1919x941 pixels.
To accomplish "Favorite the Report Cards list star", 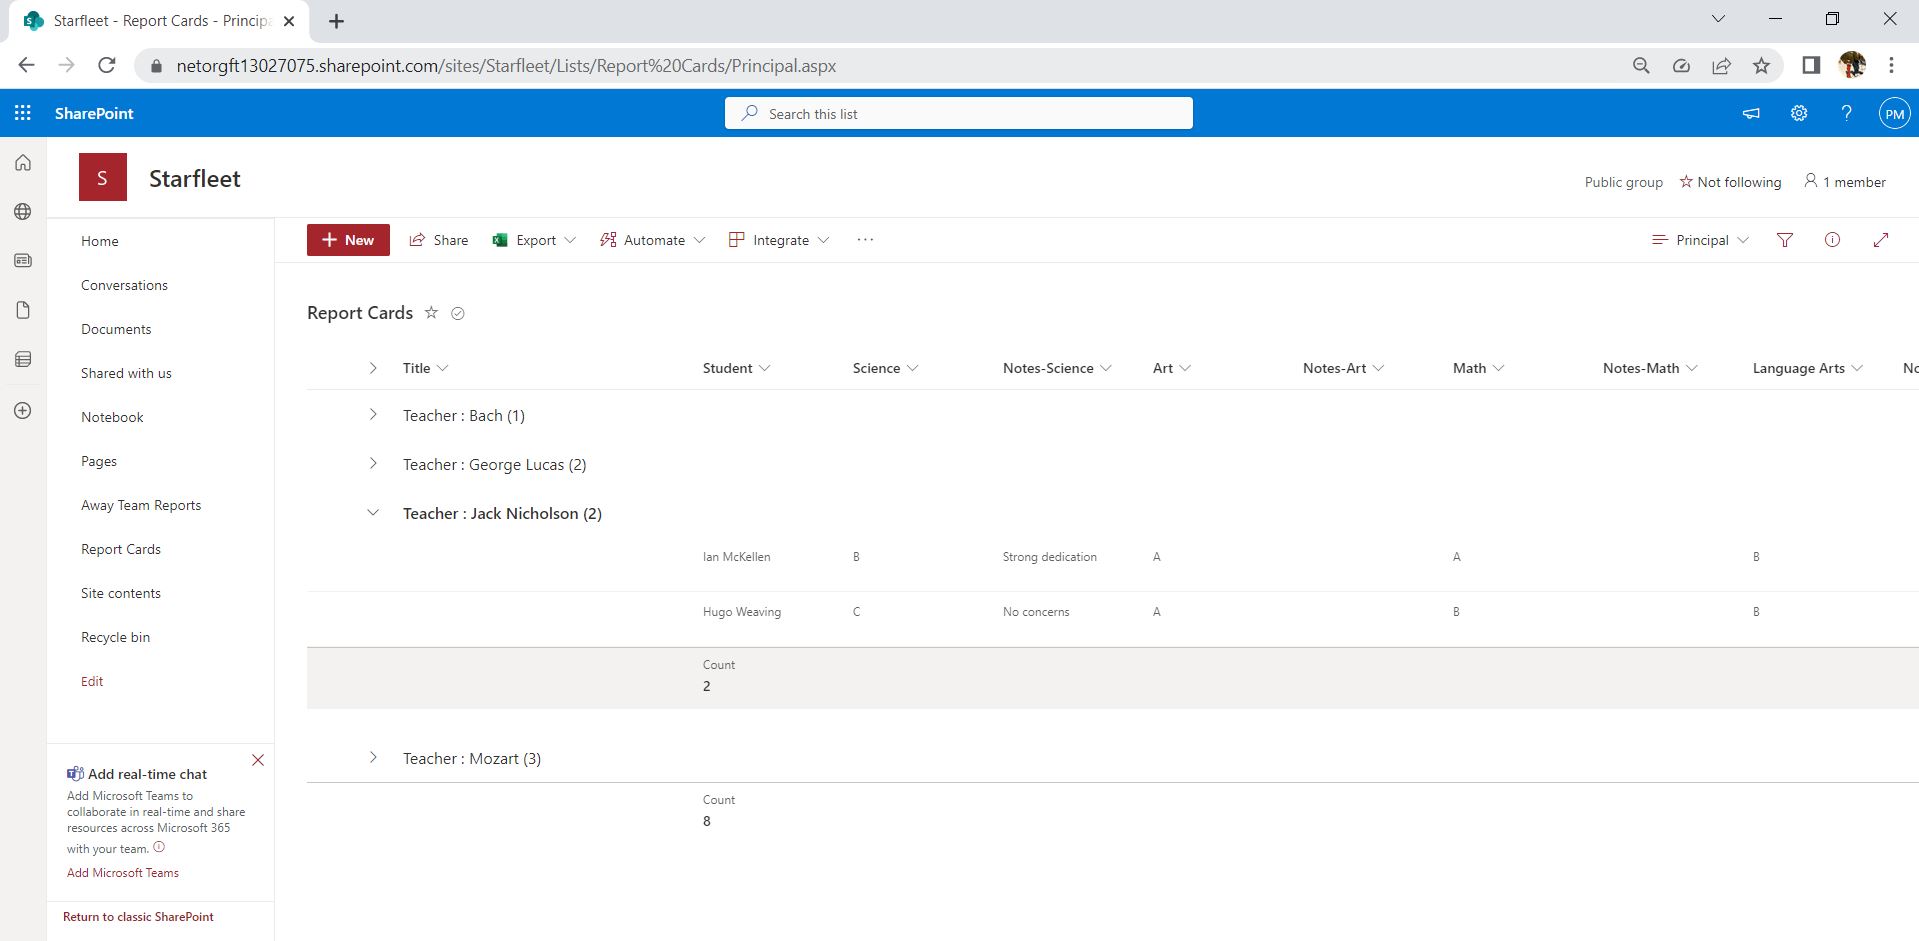I will tap(431, 313).
